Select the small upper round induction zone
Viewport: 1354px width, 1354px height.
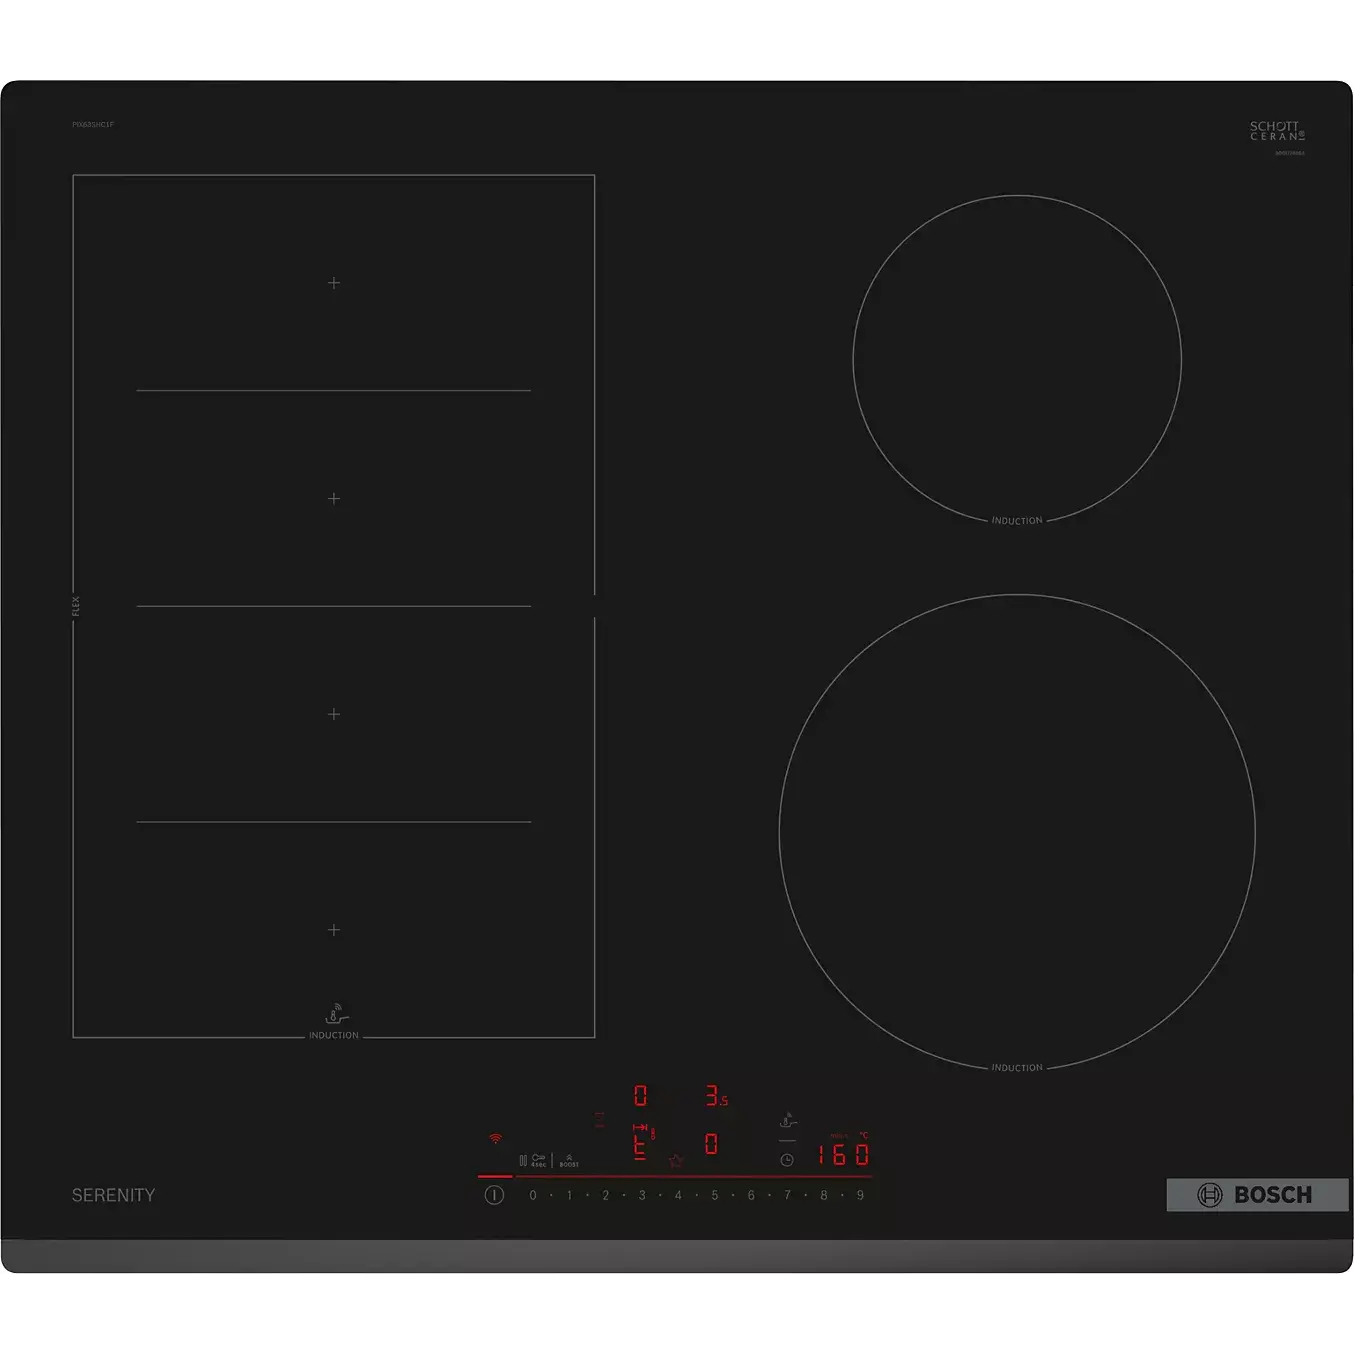[1017, 359]
